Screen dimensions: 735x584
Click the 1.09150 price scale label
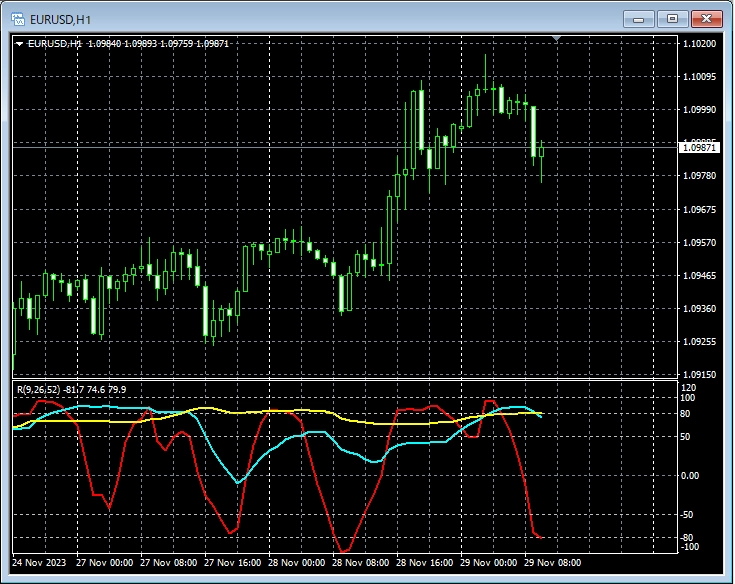(698, 375)
